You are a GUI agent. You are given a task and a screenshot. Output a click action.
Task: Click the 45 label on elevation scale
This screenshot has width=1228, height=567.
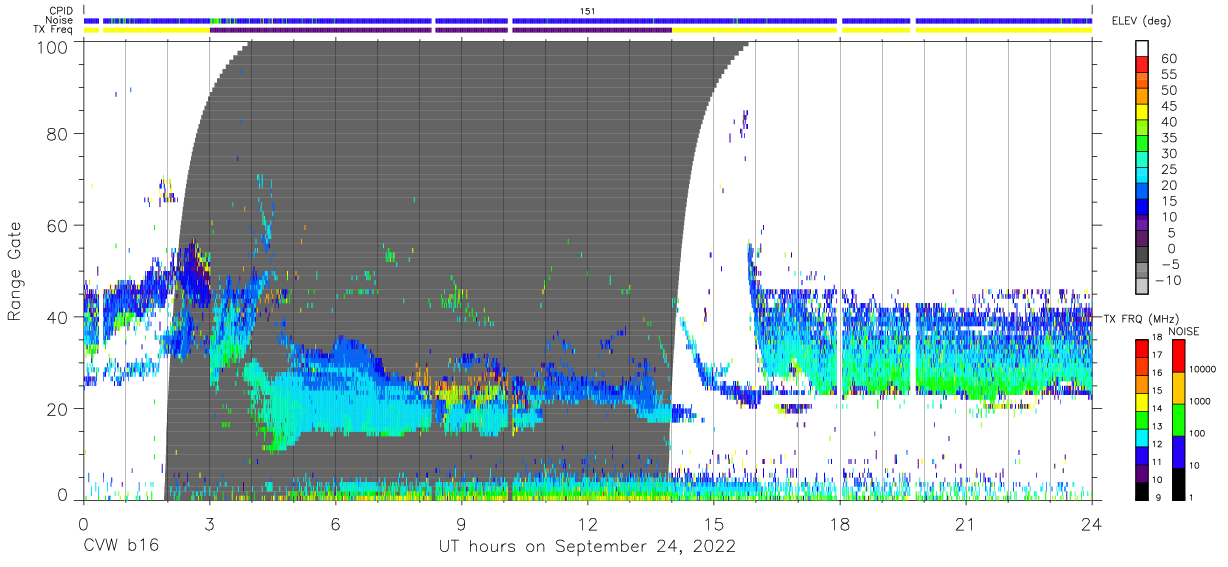(x=1169, y=106)
